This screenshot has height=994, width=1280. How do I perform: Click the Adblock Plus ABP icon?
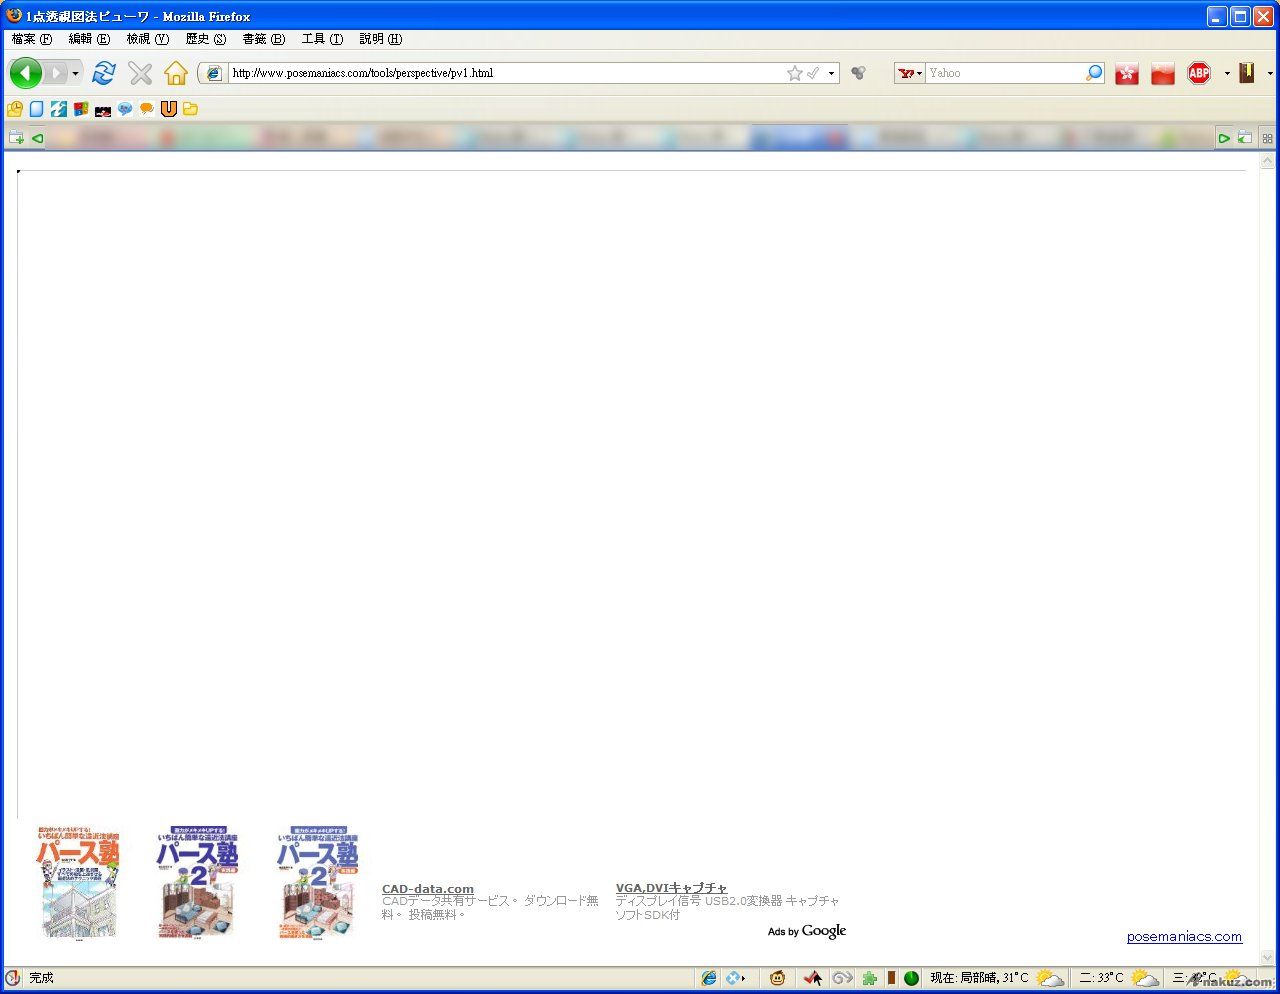tap(1199, 73)
